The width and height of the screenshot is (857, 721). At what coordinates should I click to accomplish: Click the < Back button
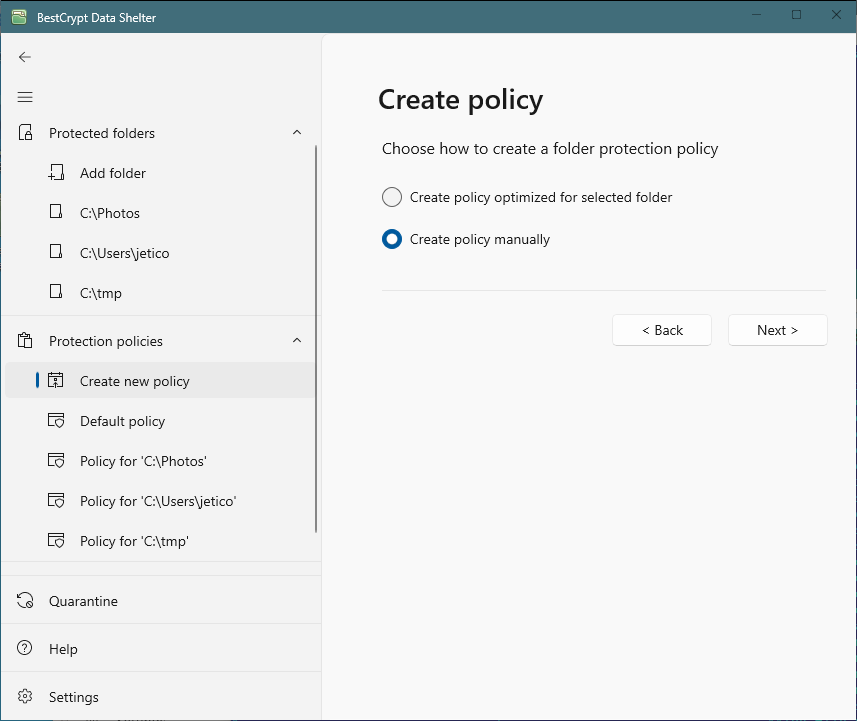tap(662, 330)
